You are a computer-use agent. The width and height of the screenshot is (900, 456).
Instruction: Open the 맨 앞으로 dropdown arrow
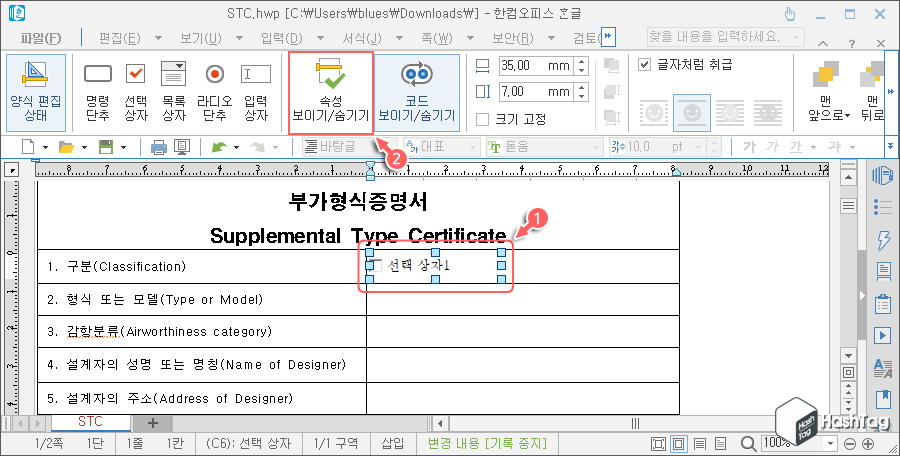[847, 116]
